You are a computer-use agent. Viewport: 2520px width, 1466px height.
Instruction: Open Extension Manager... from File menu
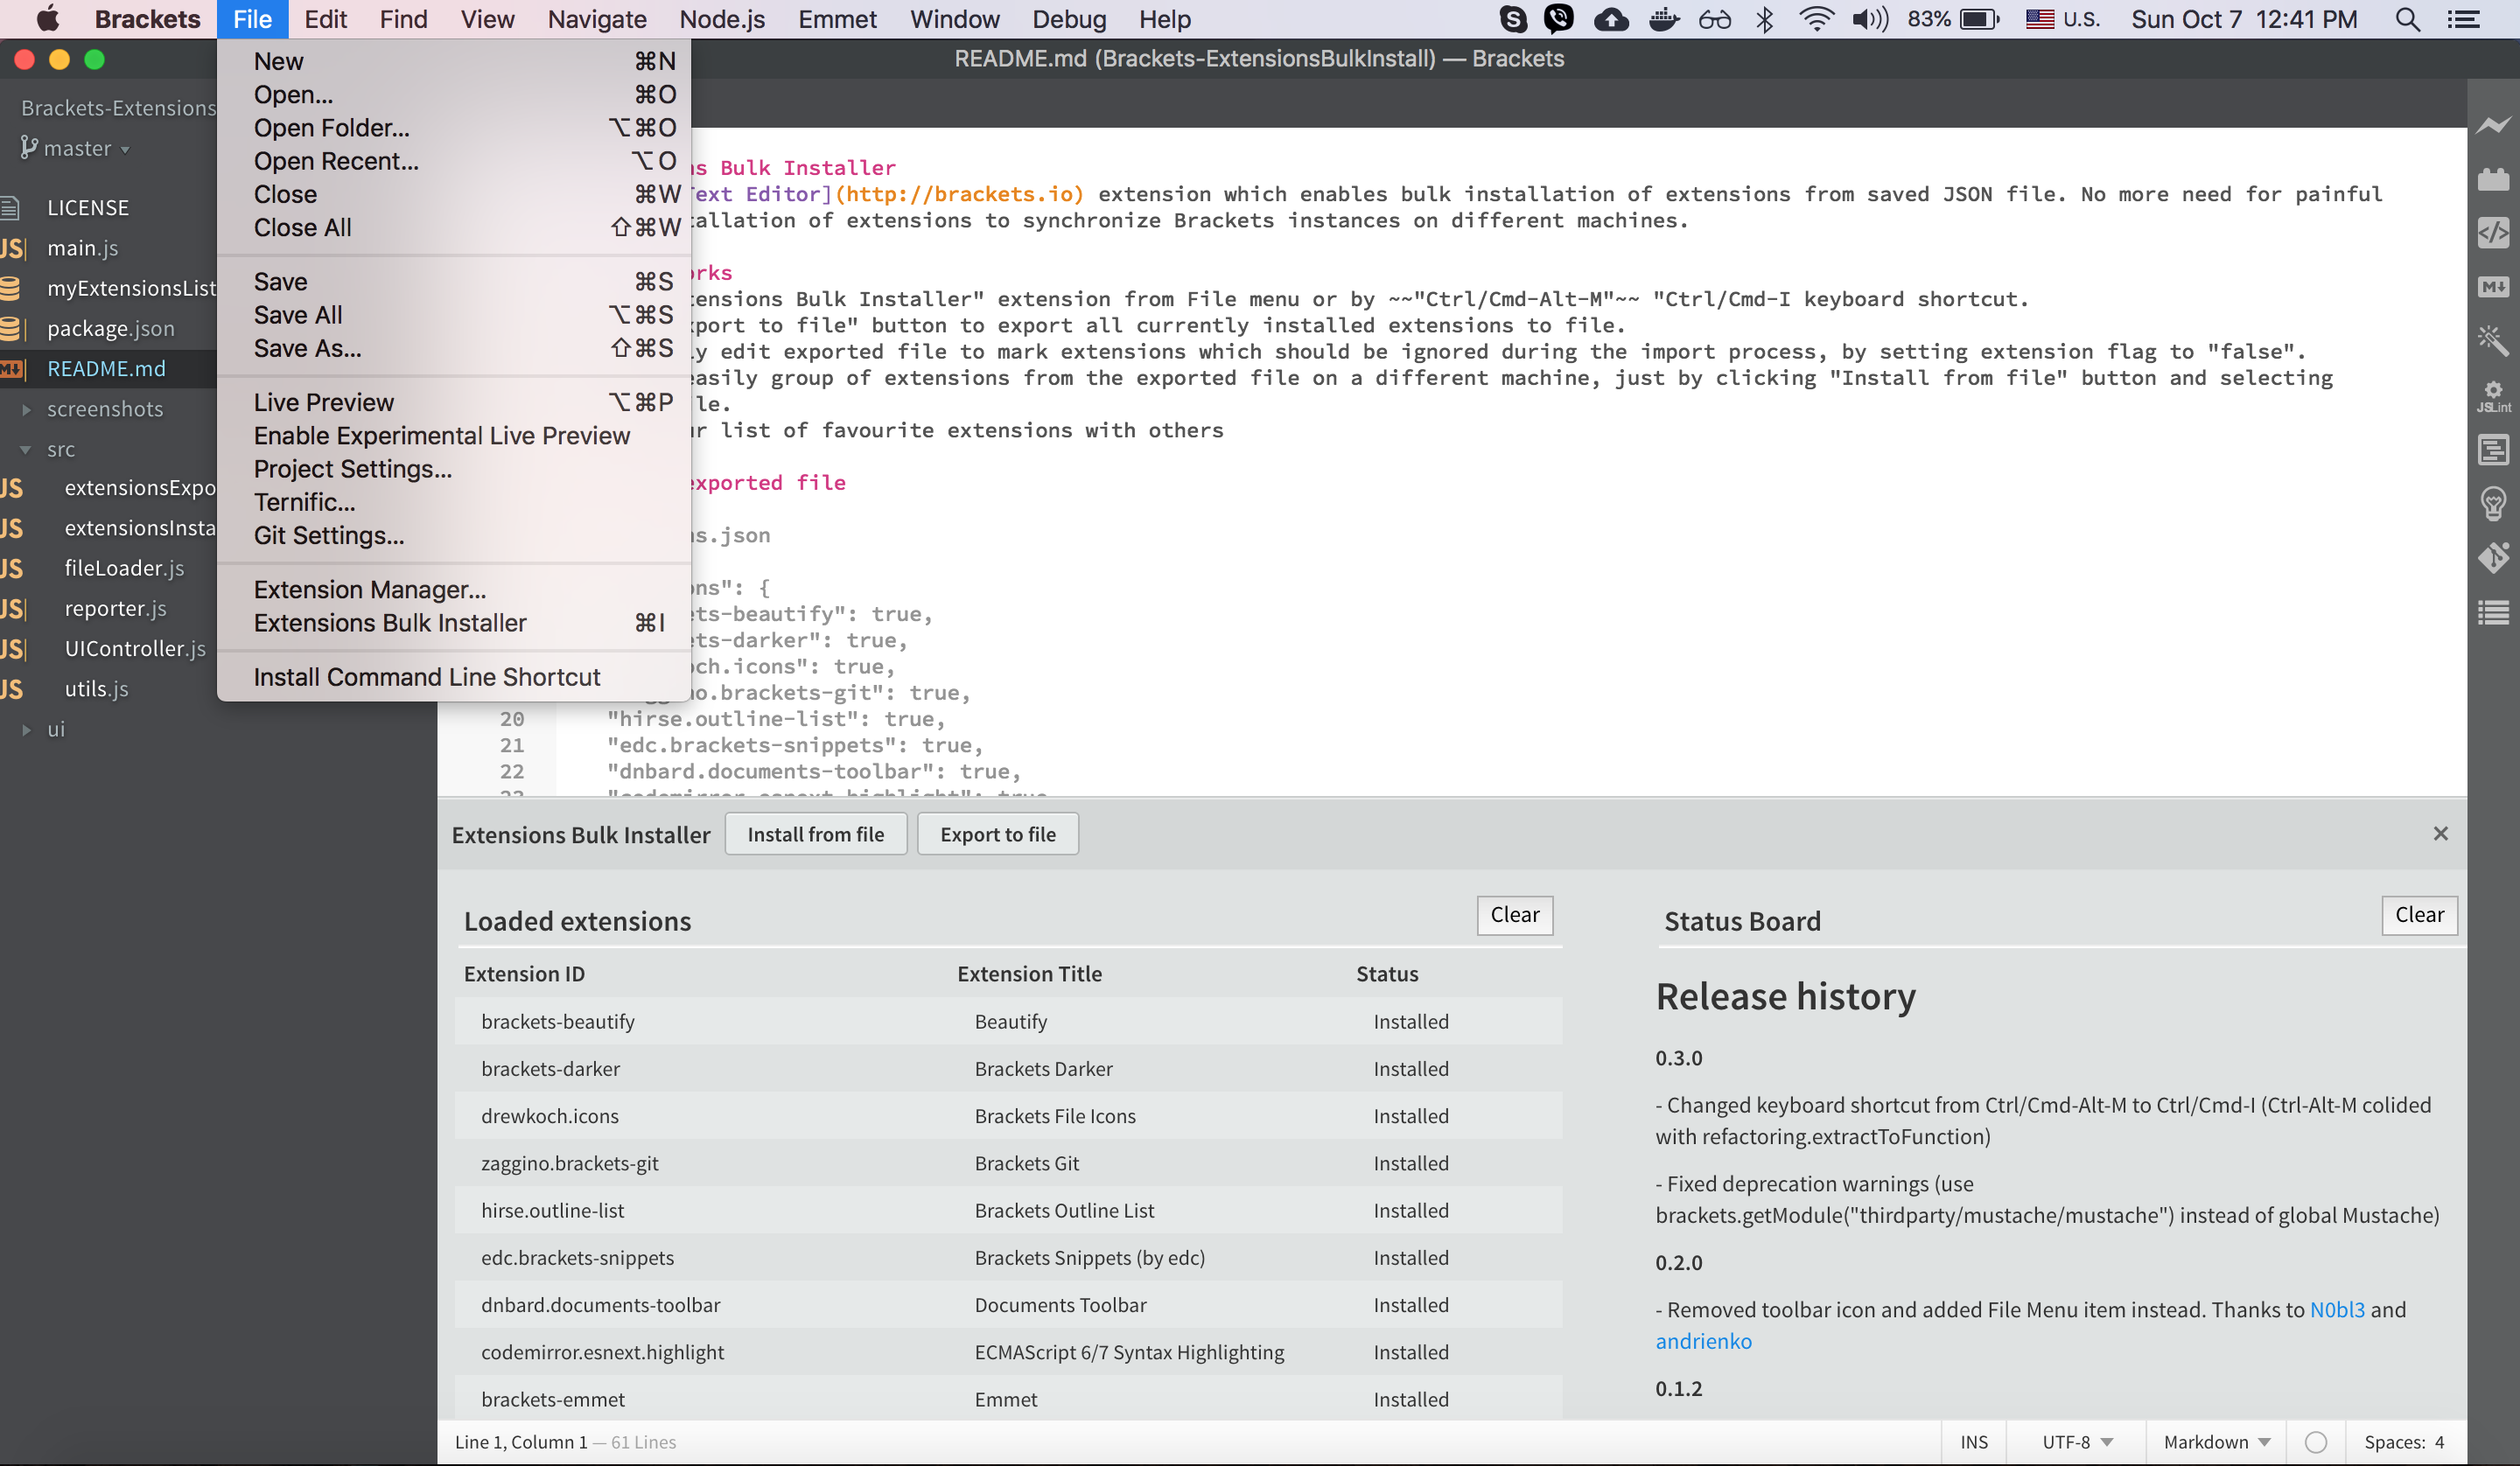454,590
